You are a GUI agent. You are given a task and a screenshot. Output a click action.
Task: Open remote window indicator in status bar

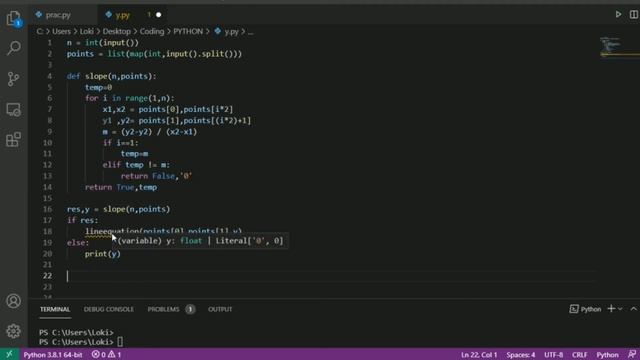(x=9, y=354)
